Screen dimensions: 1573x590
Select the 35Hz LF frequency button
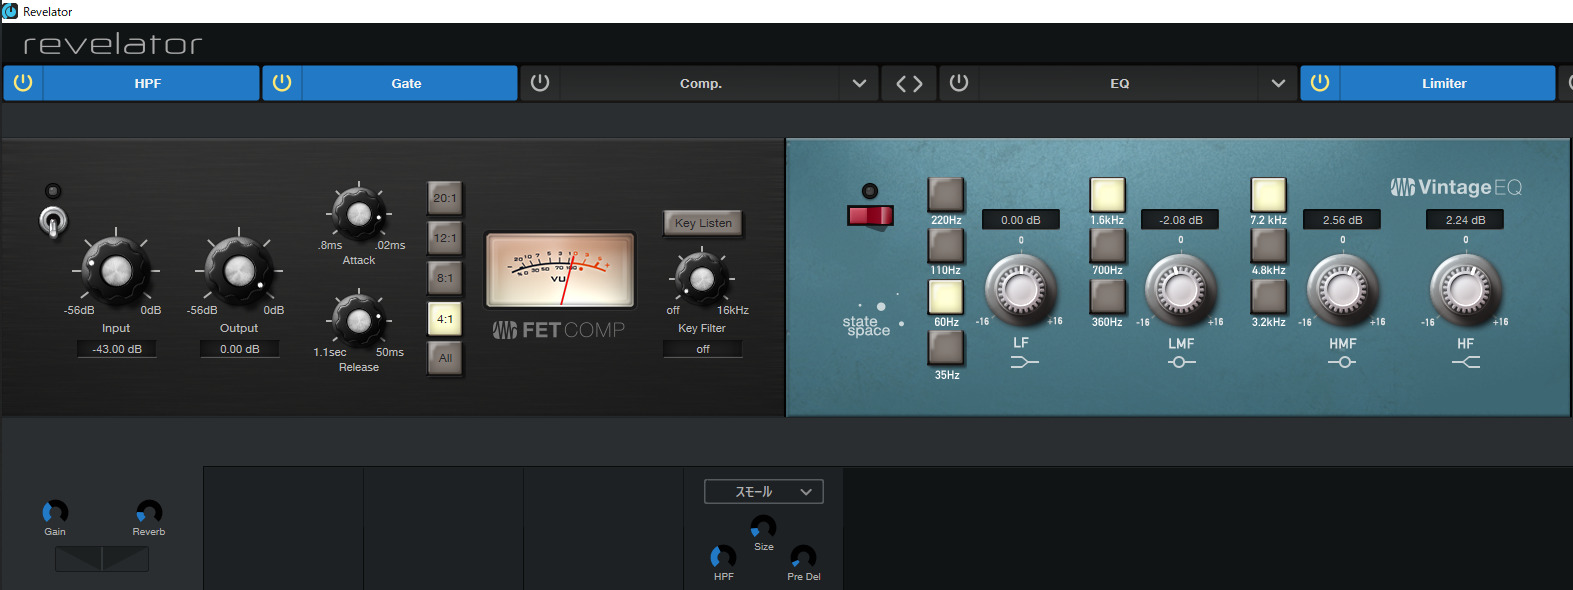[x=946, y=347]
